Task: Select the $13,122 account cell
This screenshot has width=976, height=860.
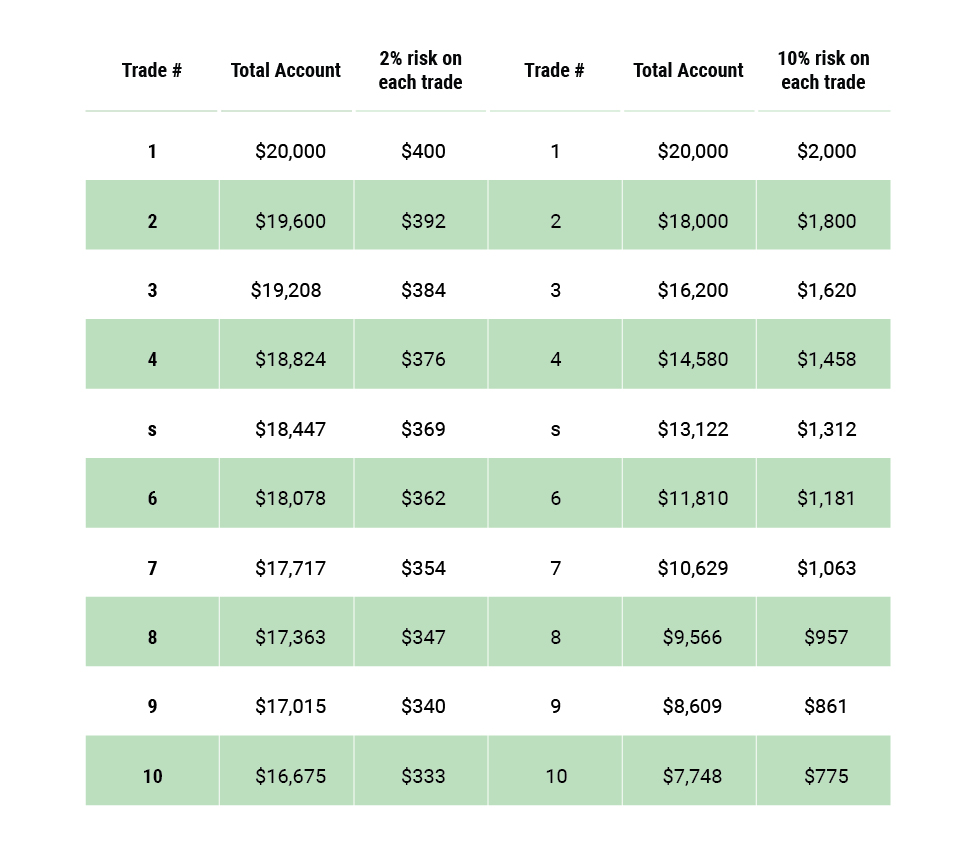Action: point(693,429)
